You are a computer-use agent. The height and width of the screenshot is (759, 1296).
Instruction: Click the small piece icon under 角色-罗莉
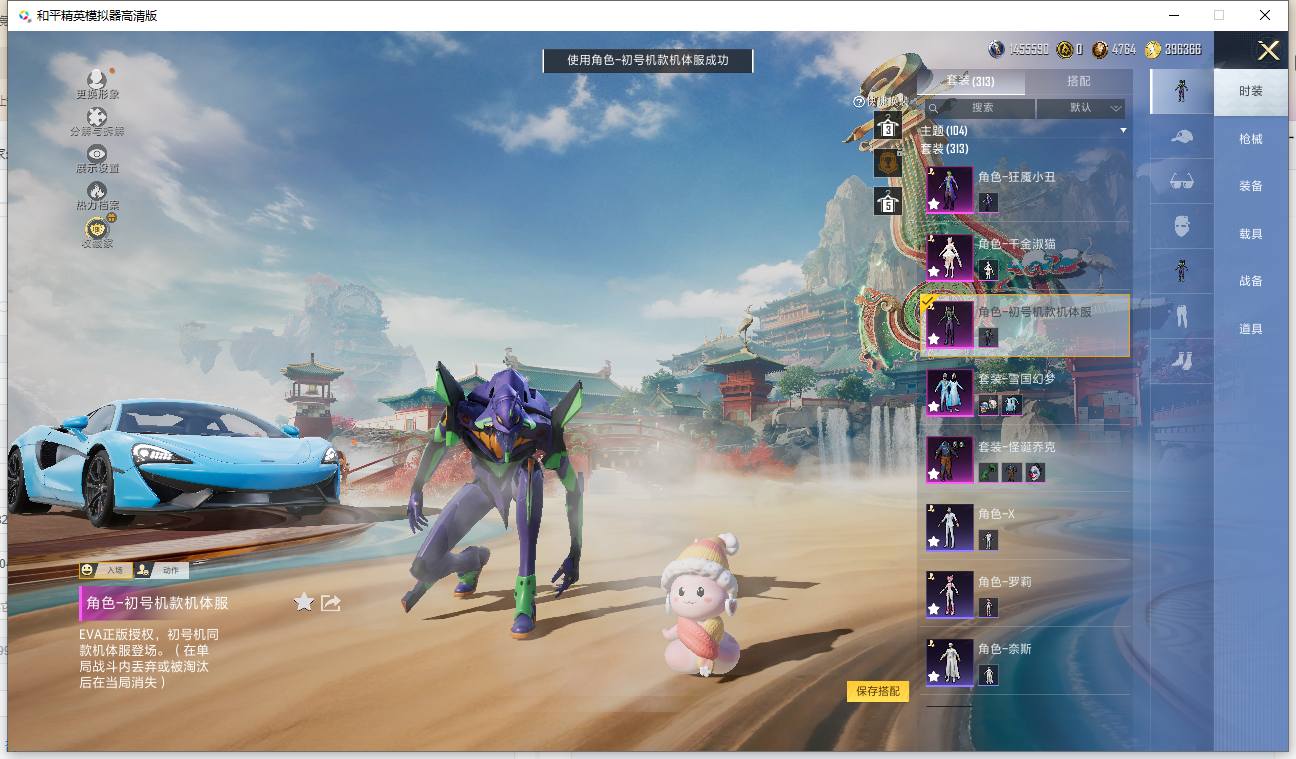(x=988, y=607)
